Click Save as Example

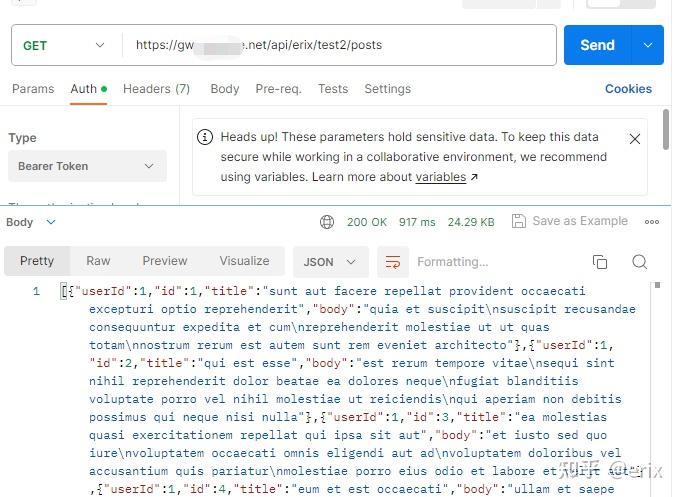(570, 222)
